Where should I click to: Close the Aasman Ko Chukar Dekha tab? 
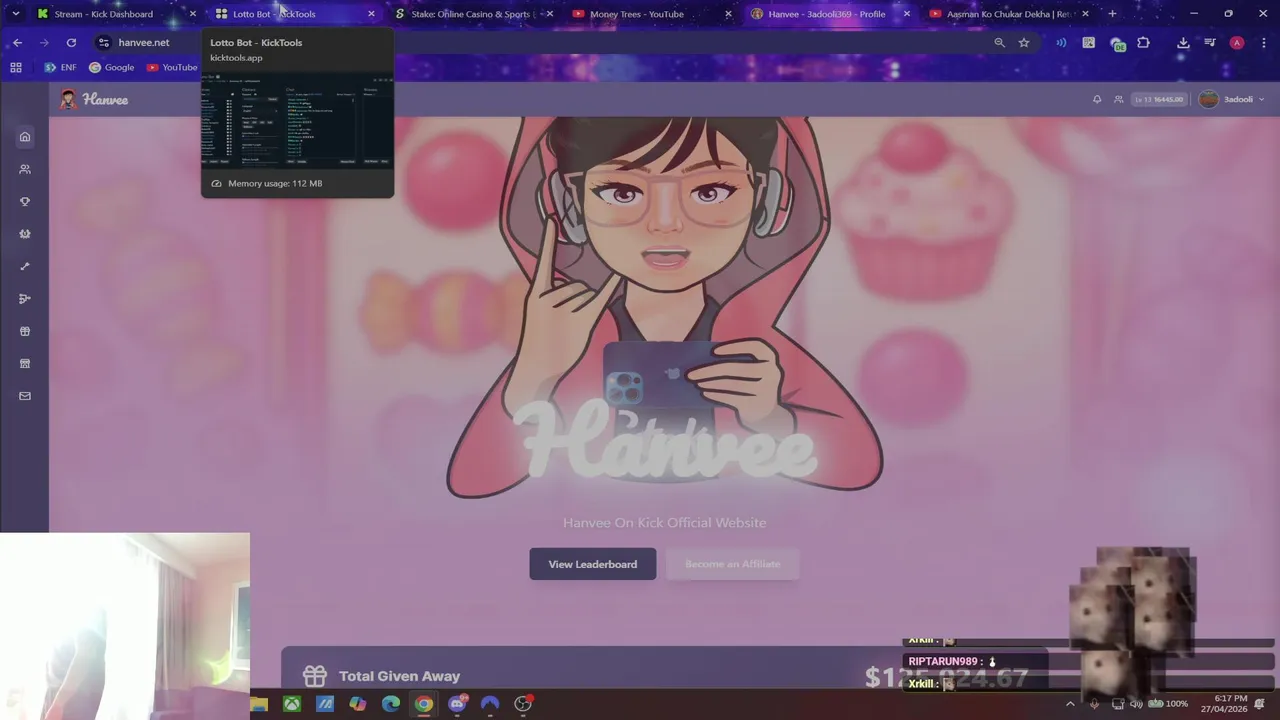(x=1085, y=14)
